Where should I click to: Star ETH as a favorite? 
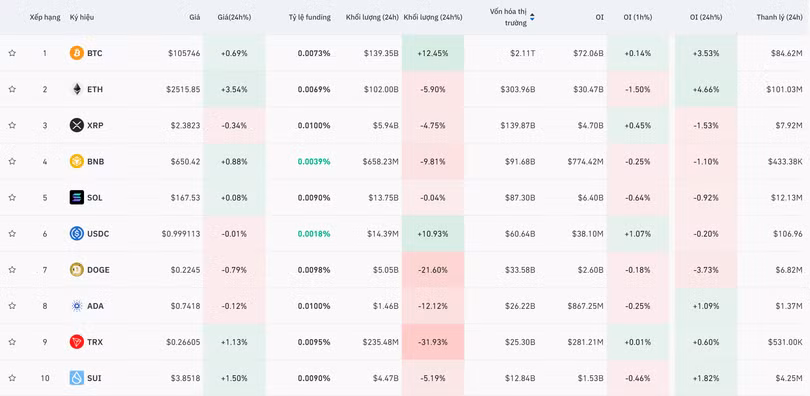[12, 89]
